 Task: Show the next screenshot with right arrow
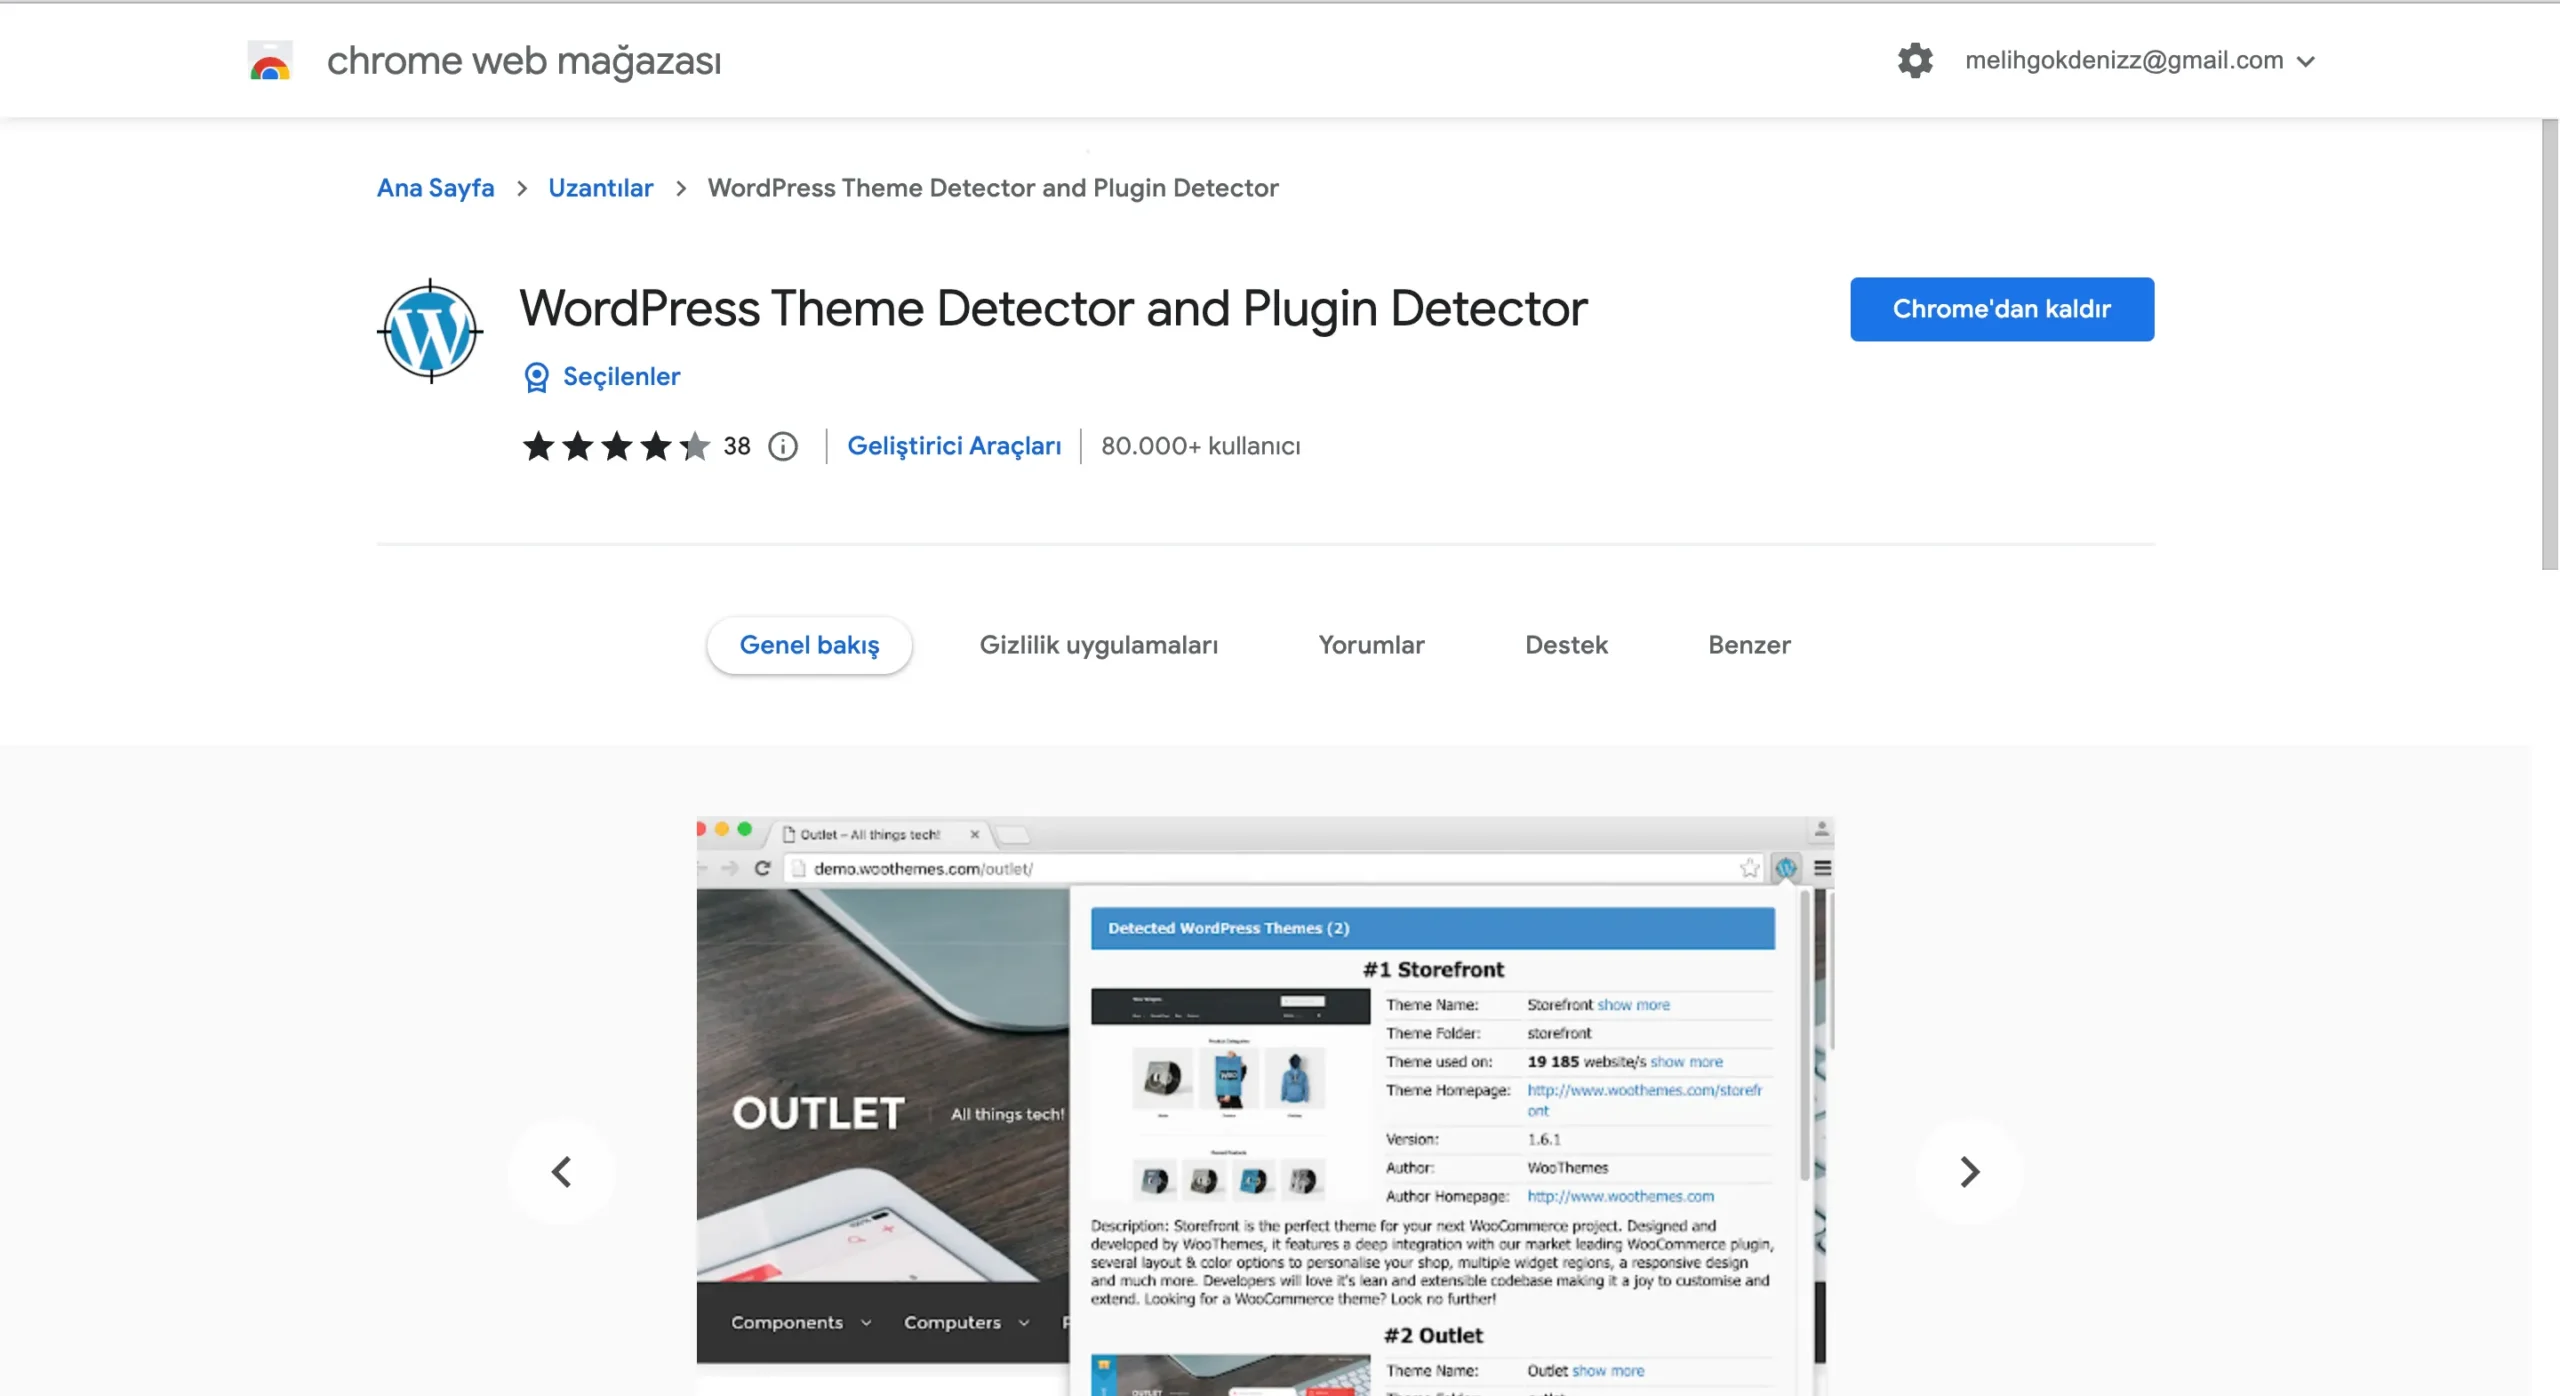(x=1969, y=1171)
